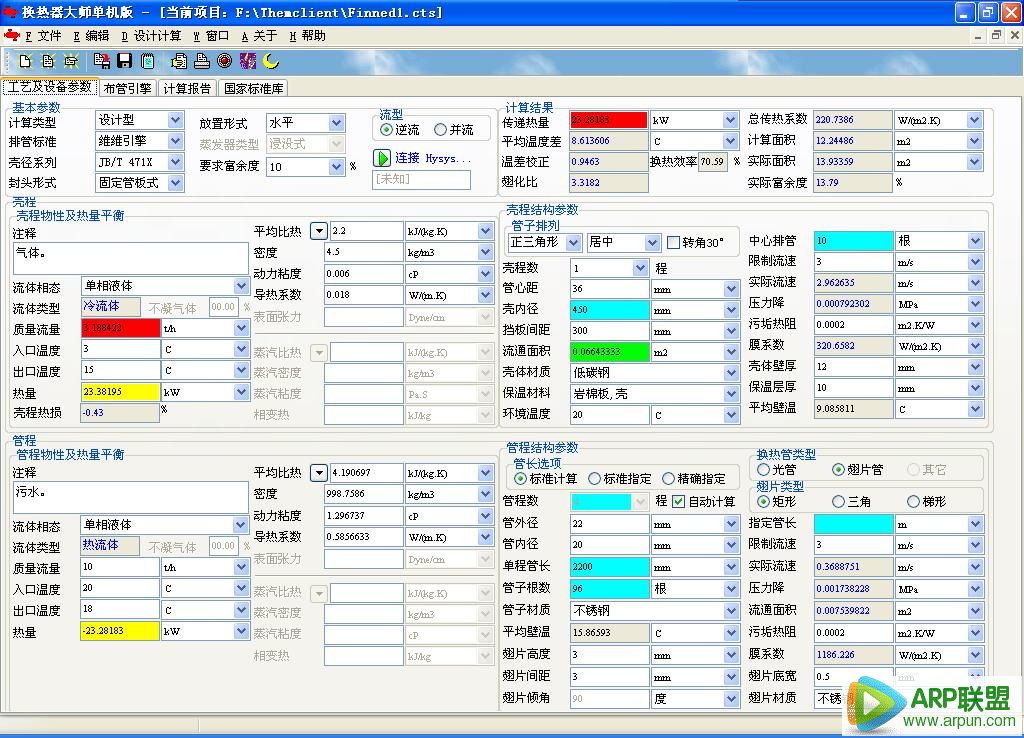
Task: Switch to the 计算报告 tab
Action: click(x=187, y=88)
